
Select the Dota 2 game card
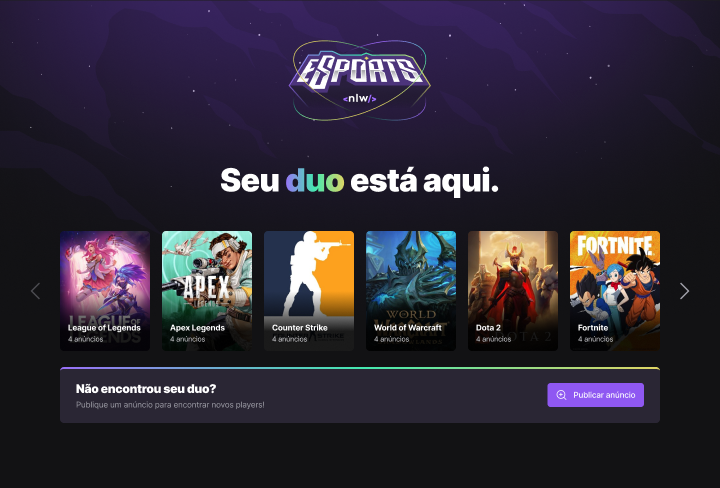[x=513, y=291]
